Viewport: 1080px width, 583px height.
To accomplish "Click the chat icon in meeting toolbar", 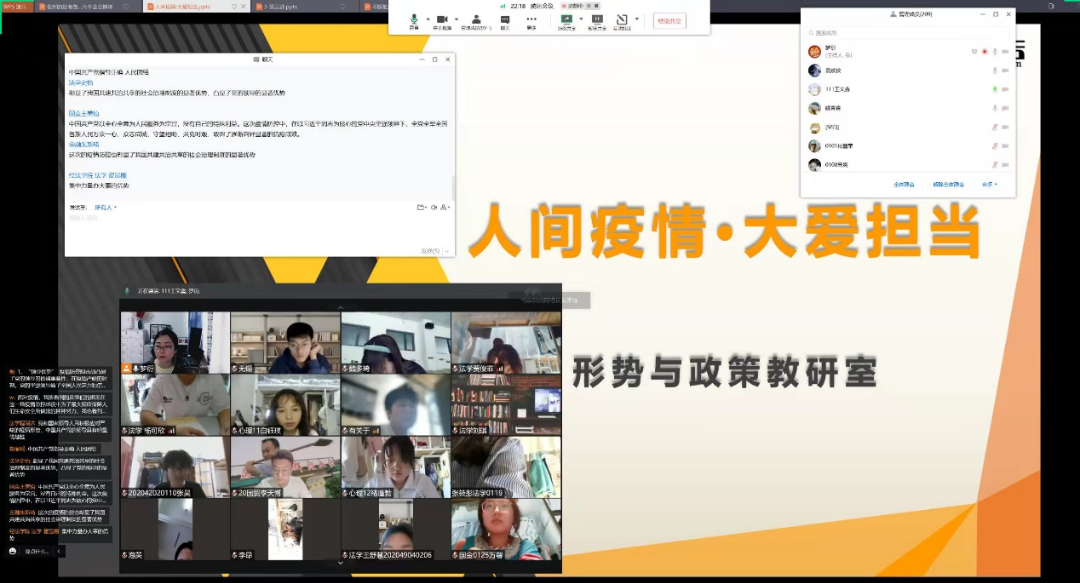I will pos(505,20).
